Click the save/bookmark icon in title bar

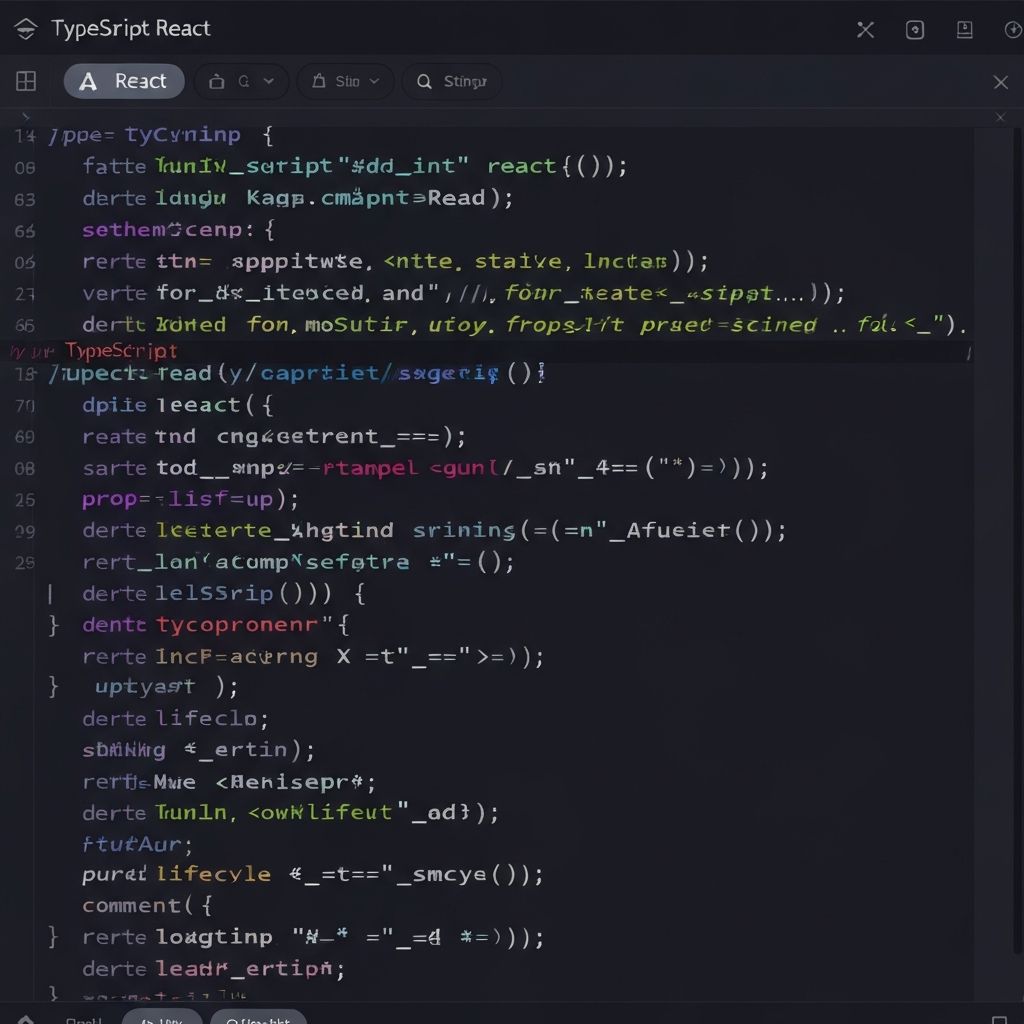[965, 30]
